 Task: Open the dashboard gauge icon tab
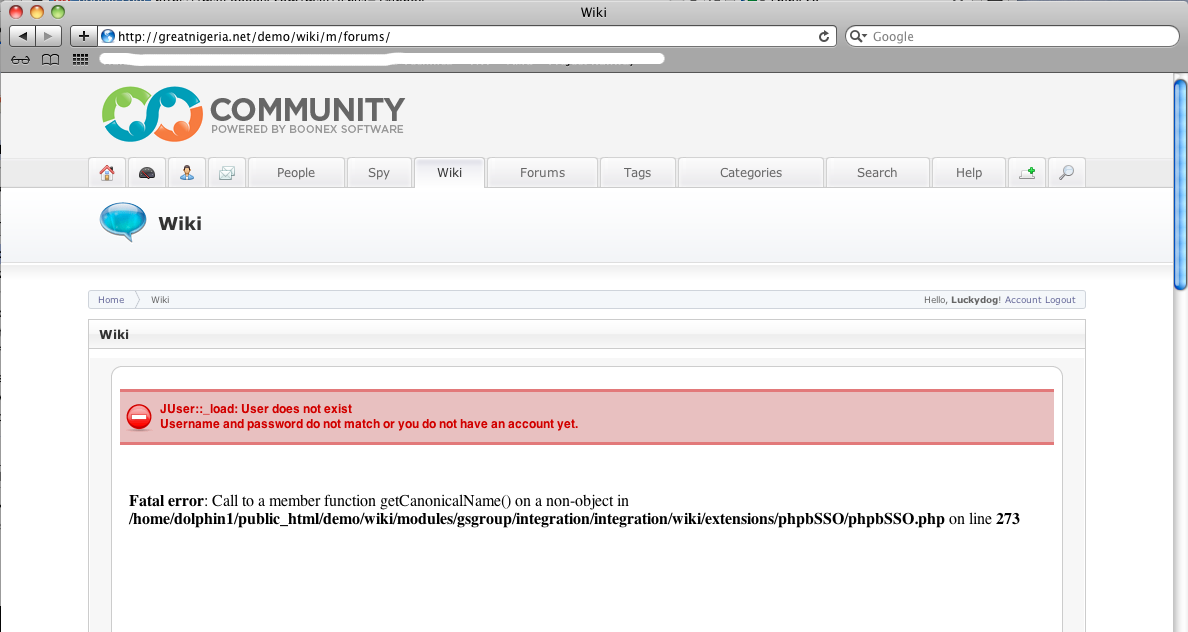pos(147,173)
